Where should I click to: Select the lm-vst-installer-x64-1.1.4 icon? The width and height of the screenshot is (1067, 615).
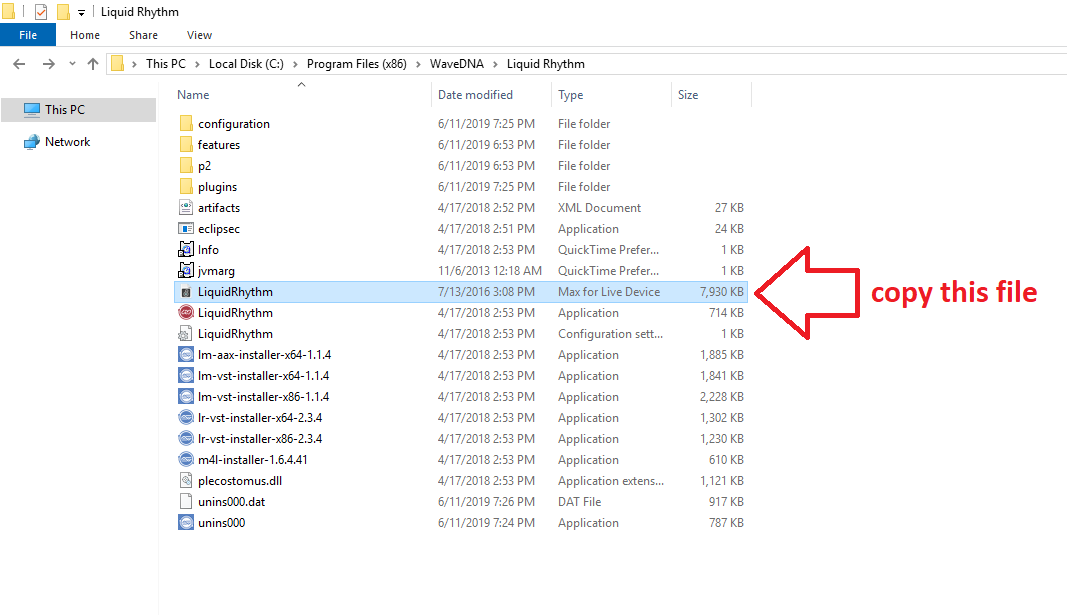[186, 376]
